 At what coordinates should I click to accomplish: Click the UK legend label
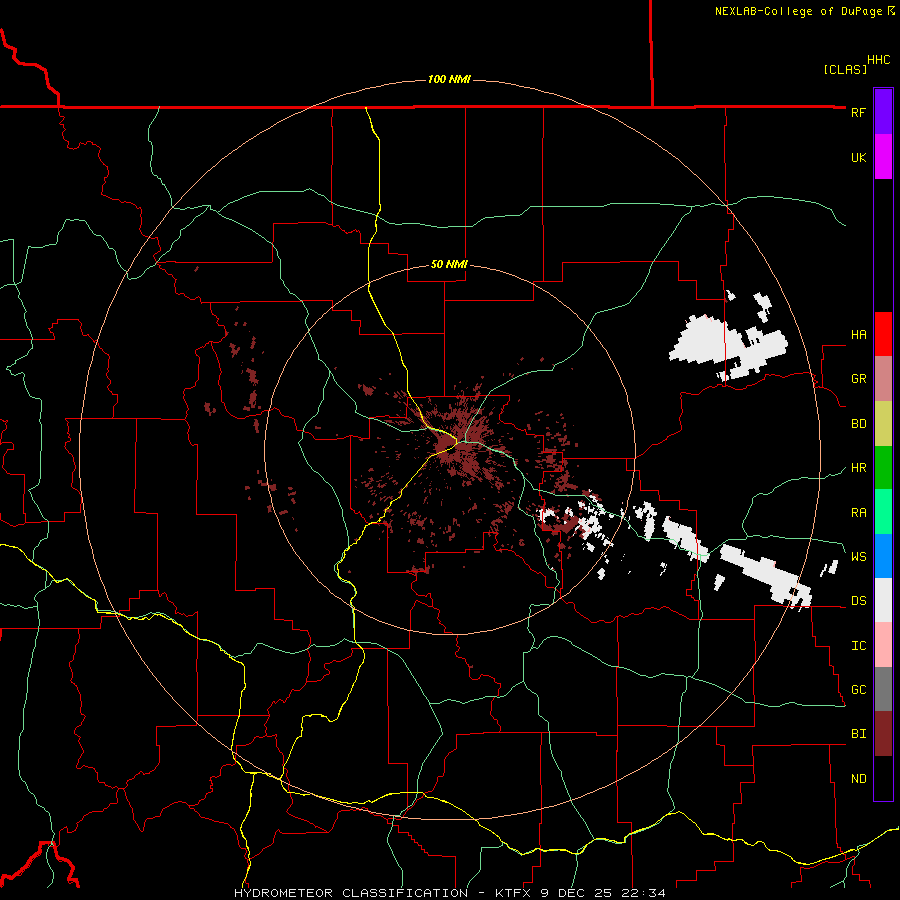pyautogui.click(x=858, y=158)
